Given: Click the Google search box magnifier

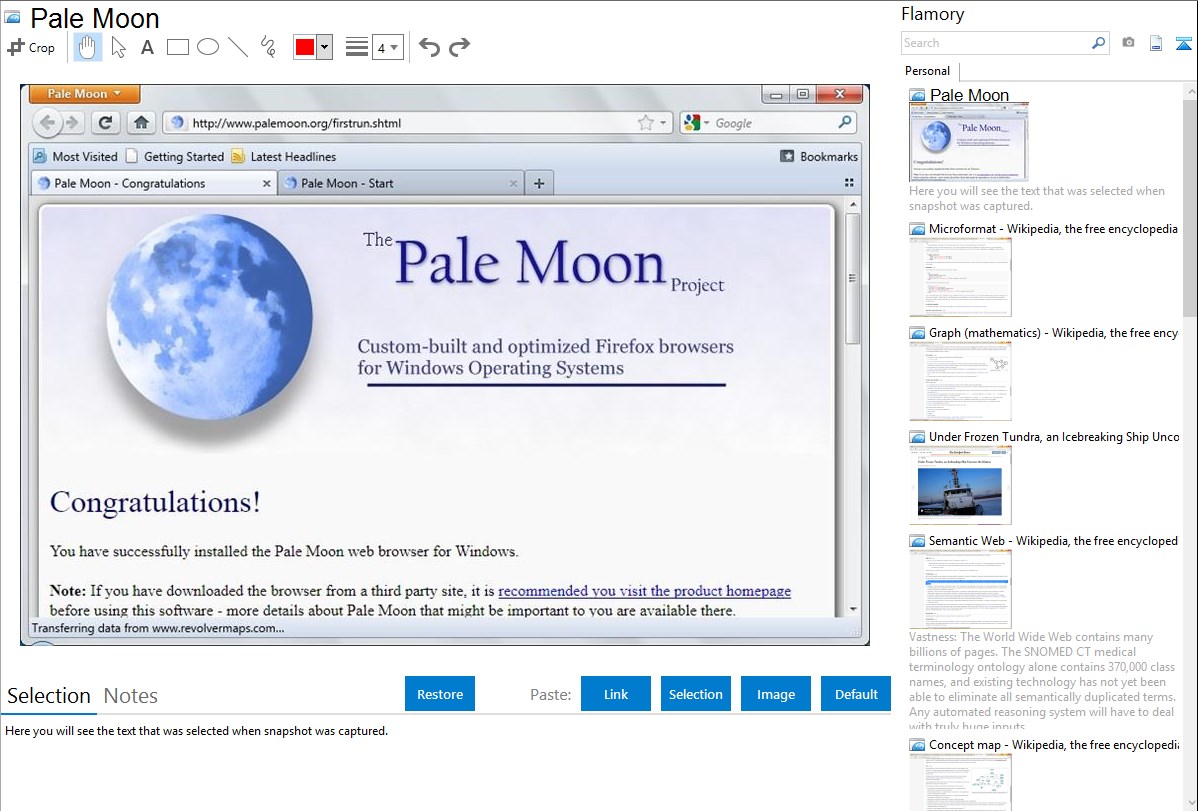Looking at the screenshot, I should pos(844,122).
